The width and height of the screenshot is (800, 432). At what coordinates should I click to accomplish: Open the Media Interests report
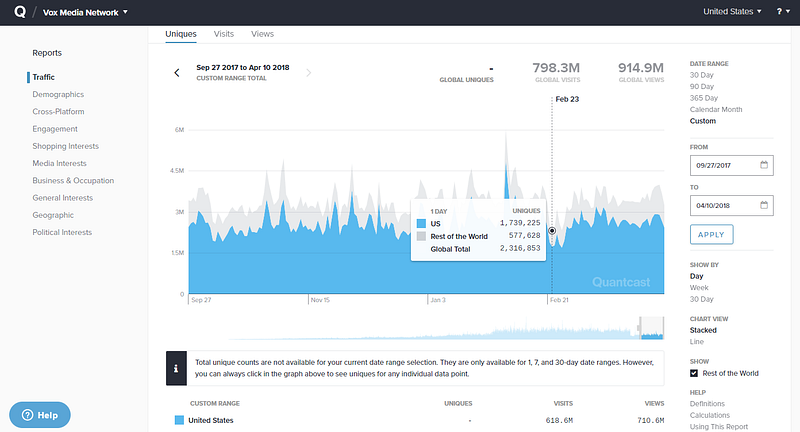point(59,163)
